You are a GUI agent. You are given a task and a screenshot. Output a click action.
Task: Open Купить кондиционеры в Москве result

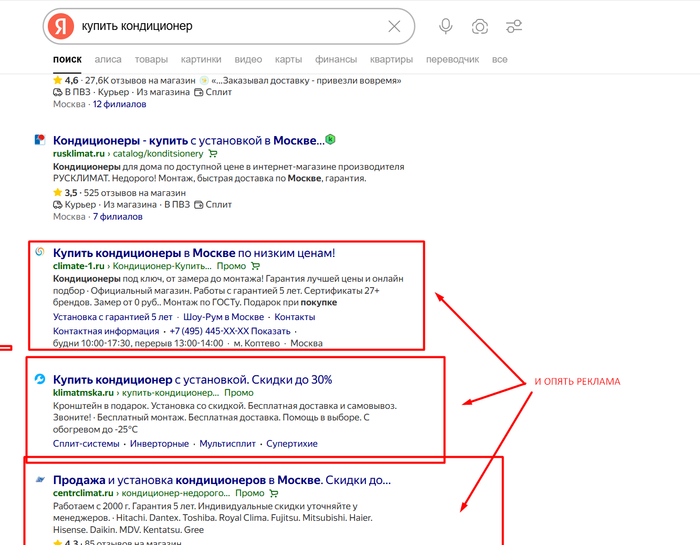tap(193, 253)
